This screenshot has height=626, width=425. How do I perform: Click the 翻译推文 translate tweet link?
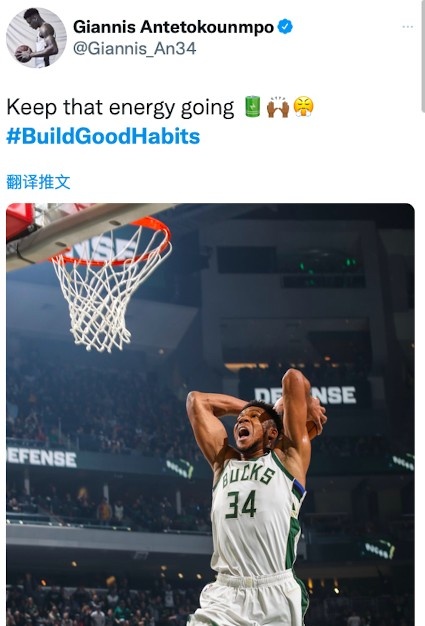pos(38,182)
